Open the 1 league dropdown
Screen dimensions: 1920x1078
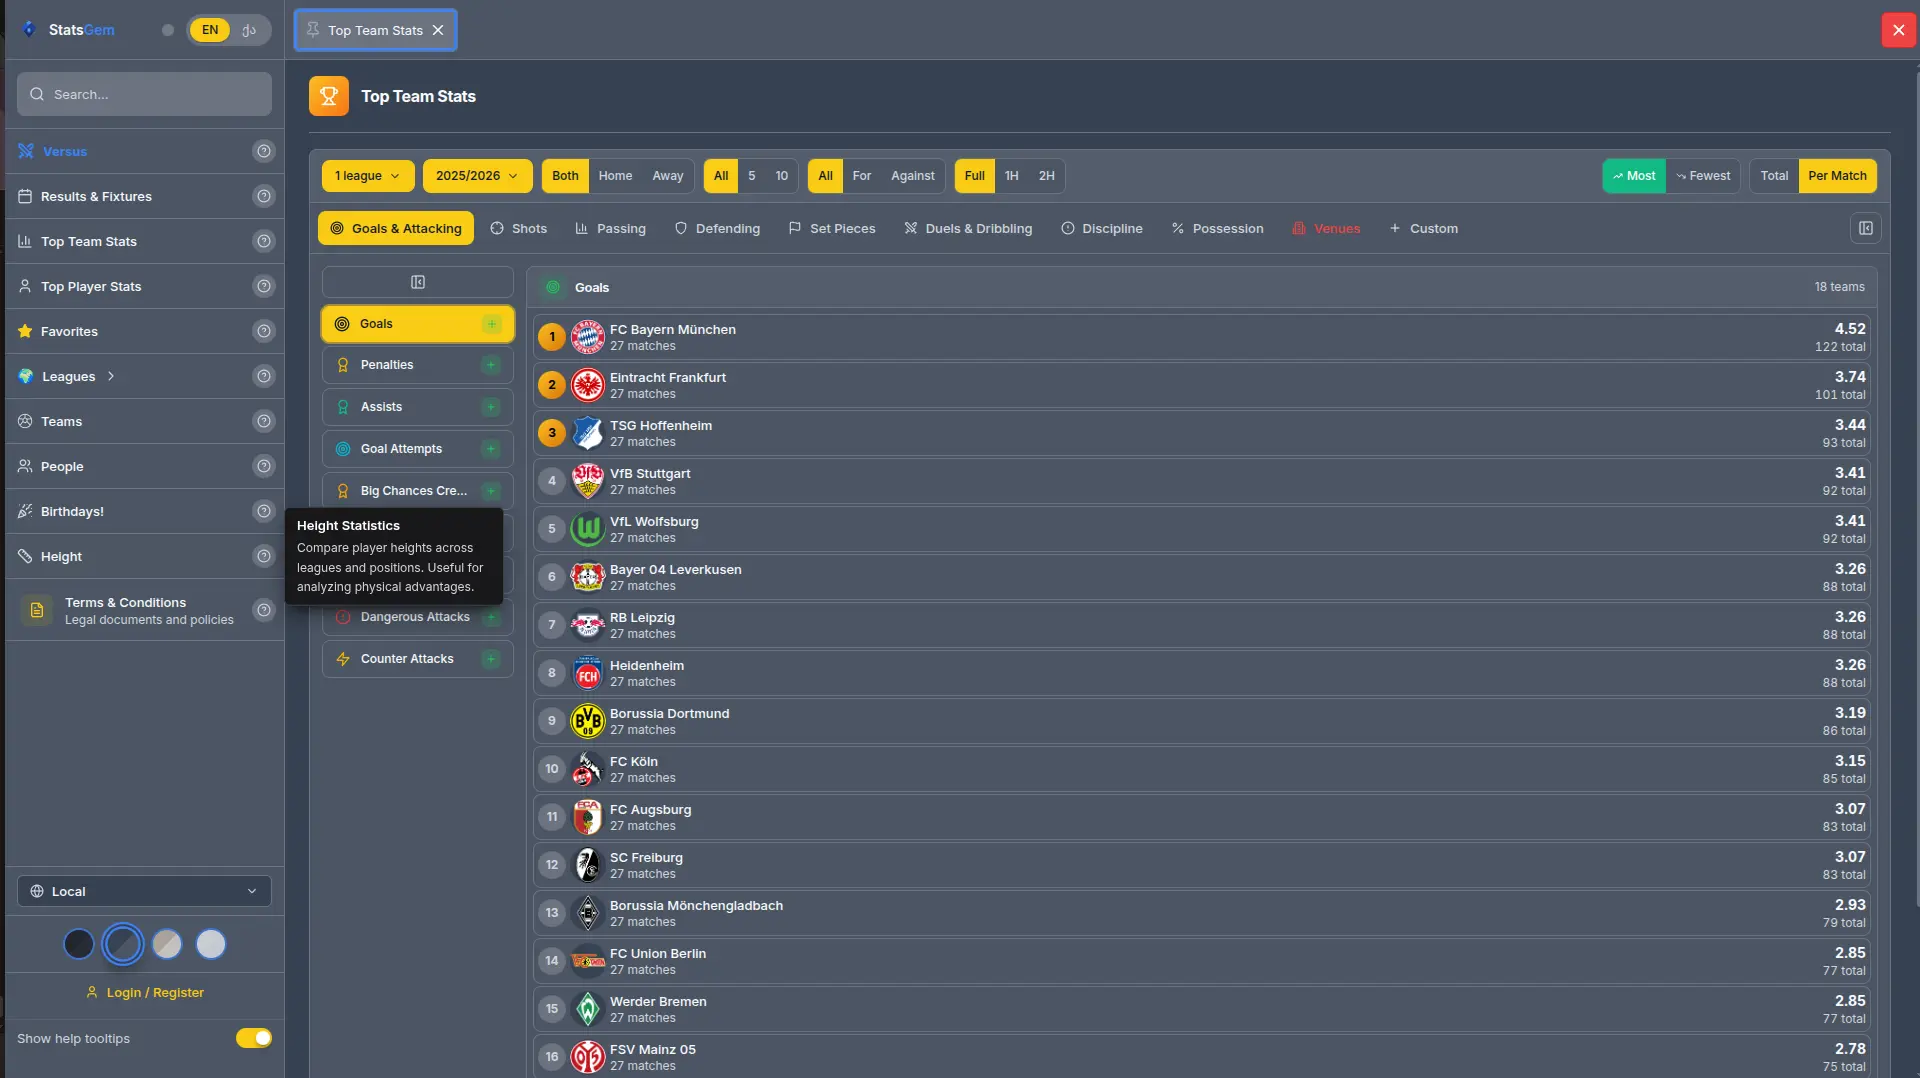(x=368, y=176)
